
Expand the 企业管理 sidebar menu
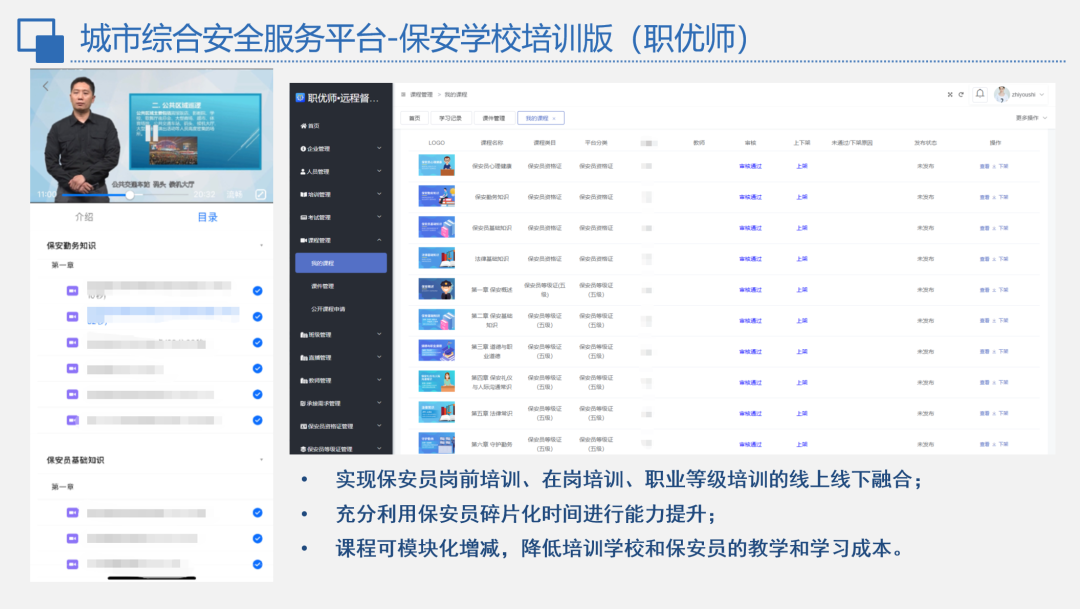pos(341,149)
